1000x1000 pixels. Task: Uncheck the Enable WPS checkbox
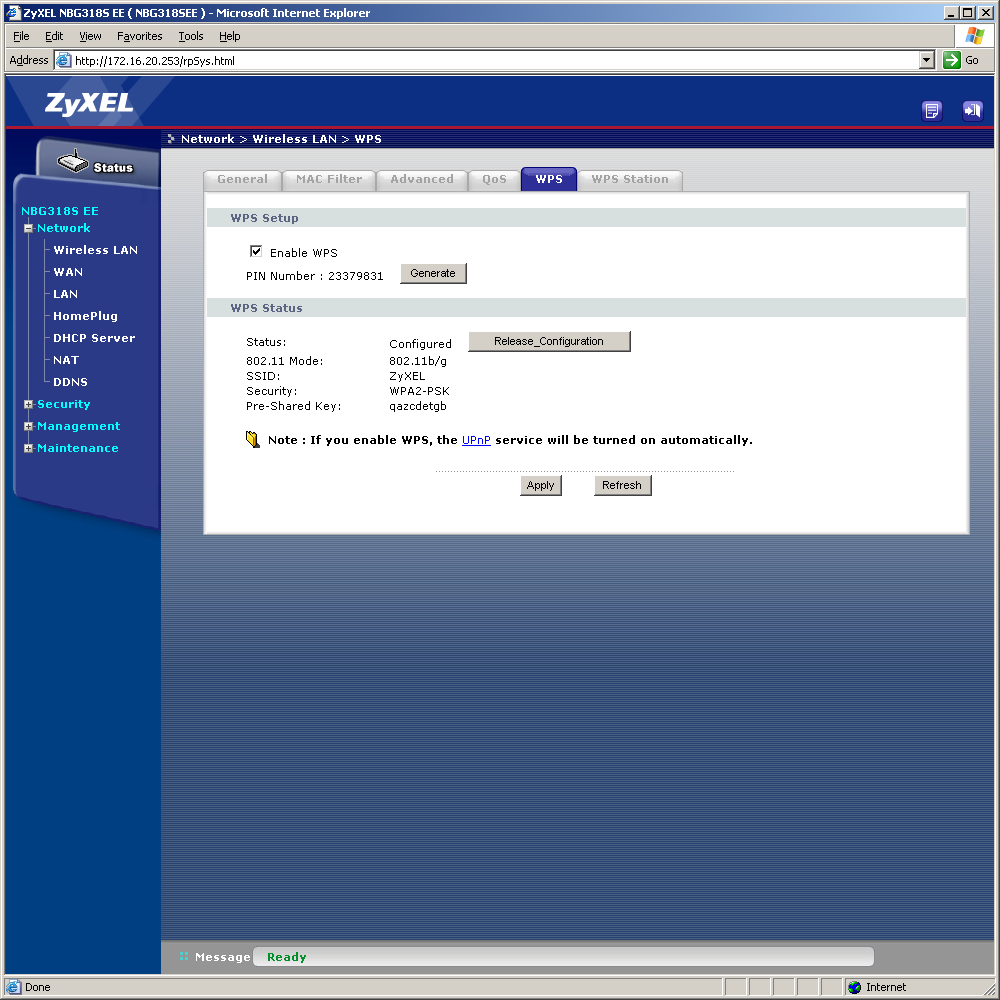[x=256, y=251]
